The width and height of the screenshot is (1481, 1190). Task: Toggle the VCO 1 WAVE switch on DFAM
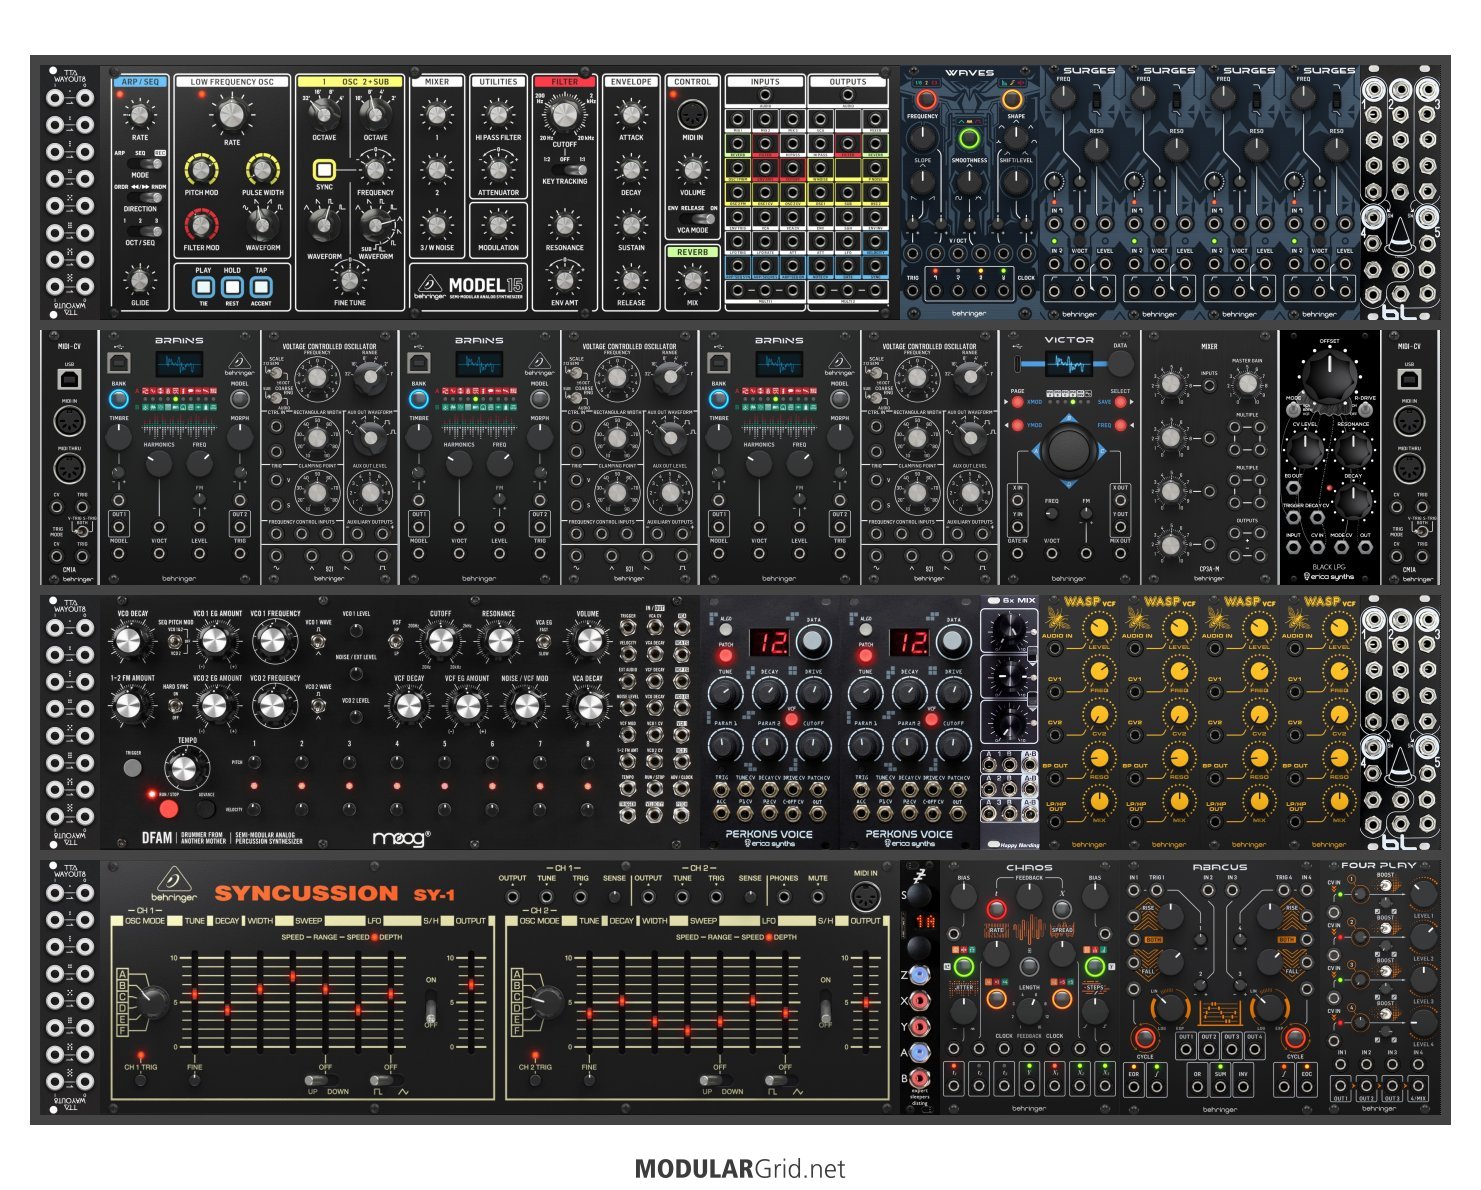click(318, 643)
